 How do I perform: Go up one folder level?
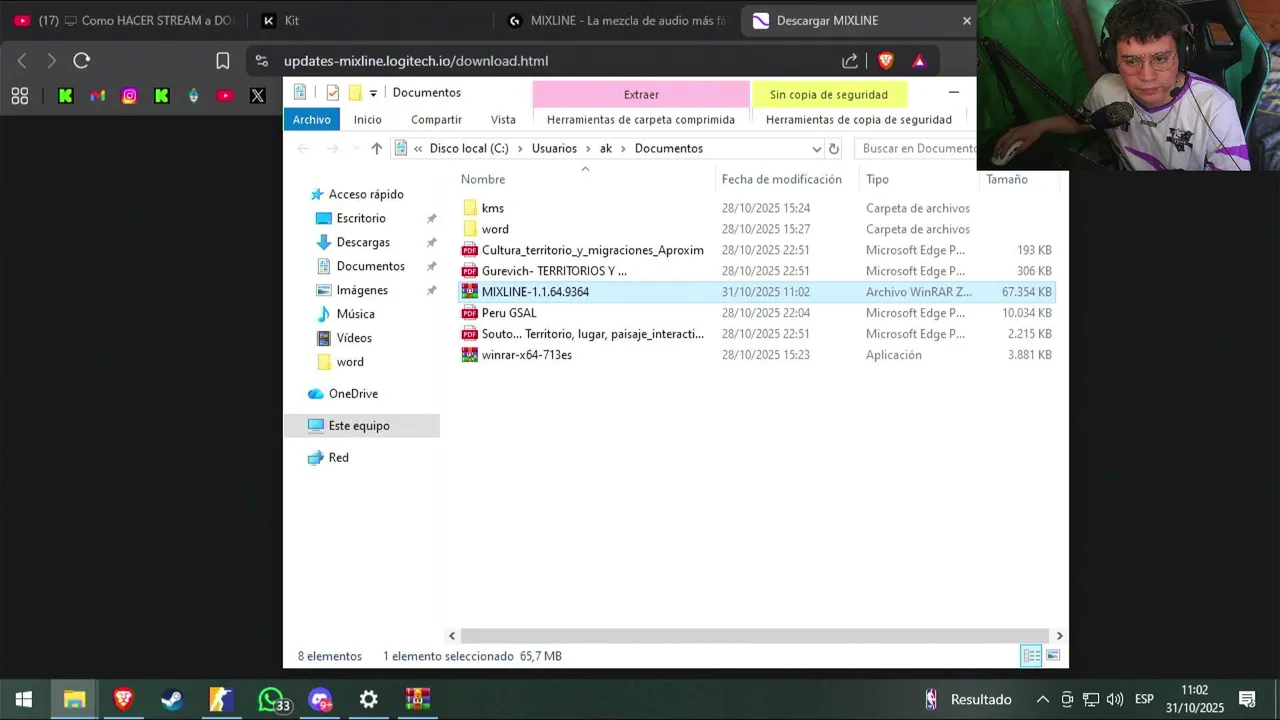376,148
